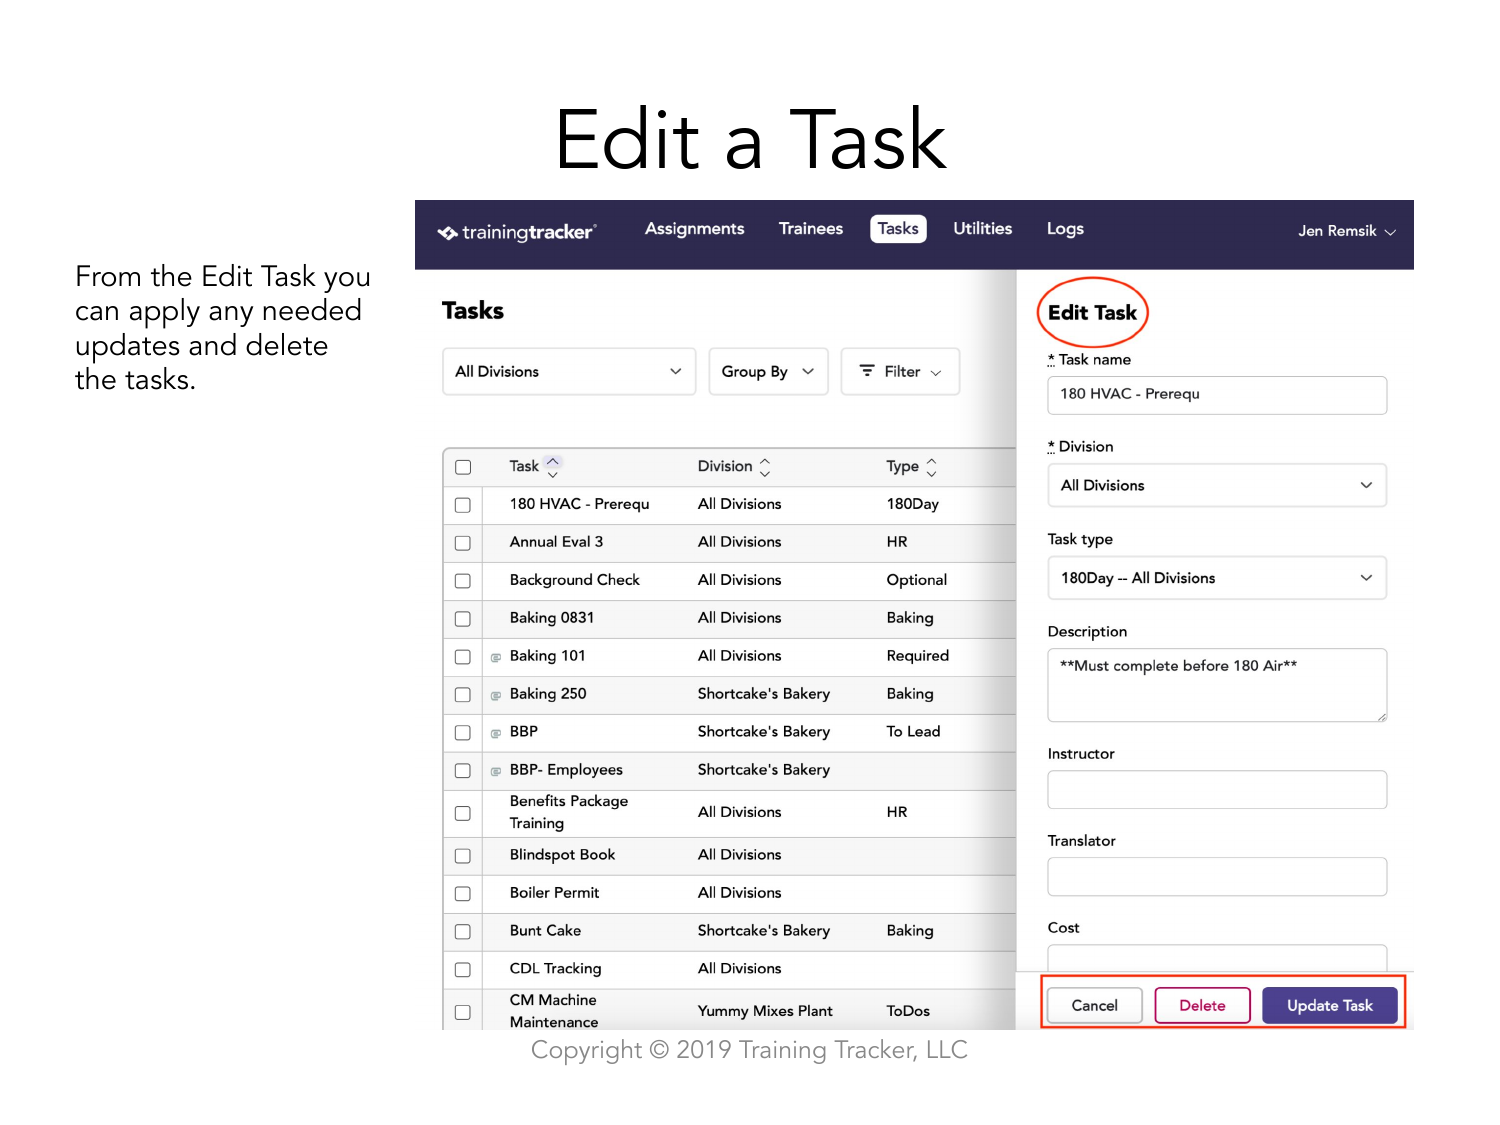Image resolution: width=1500 pixels, height=1125 pixels.
Task: Check the Baking 250 row
Action: (463, 695)
